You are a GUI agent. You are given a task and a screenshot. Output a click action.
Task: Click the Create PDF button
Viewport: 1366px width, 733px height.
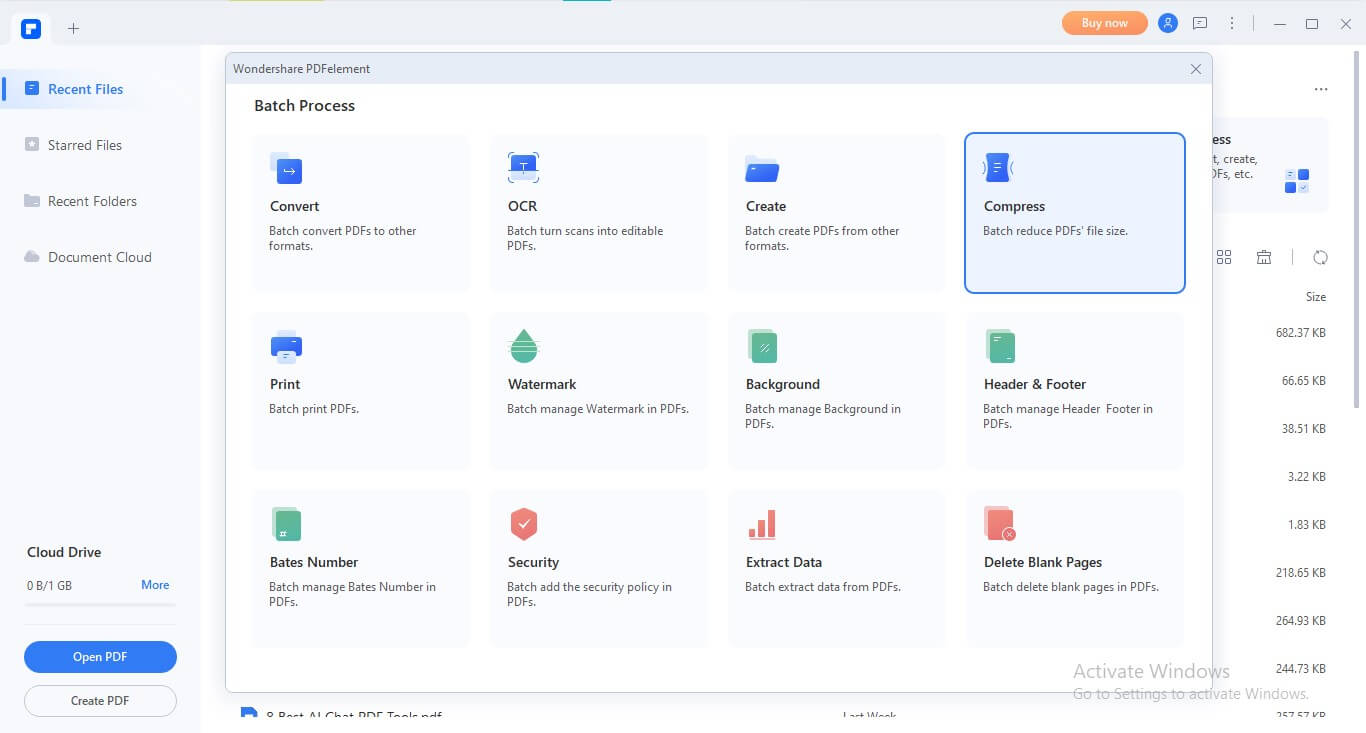point(100,701)
